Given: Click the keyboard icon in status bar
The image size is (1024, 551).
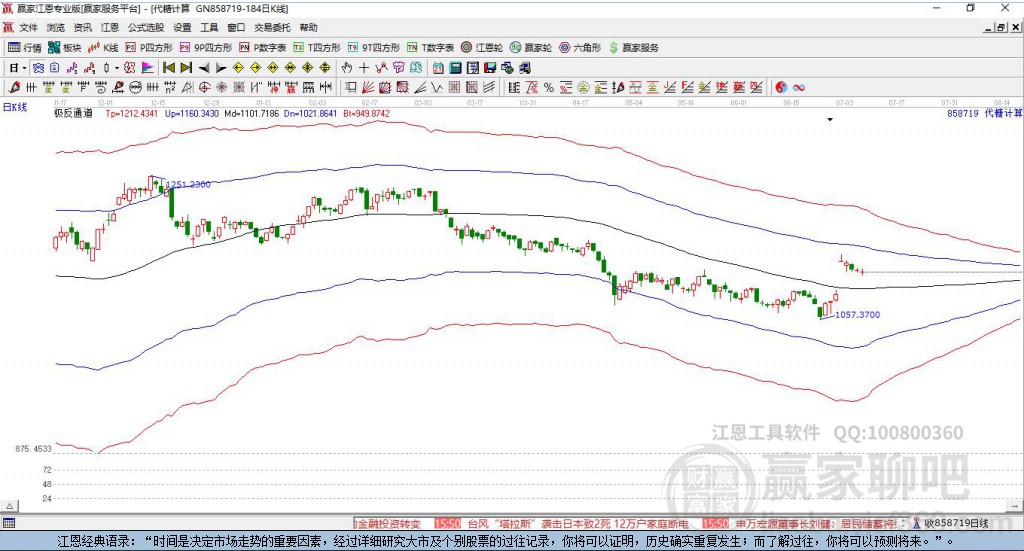Looking at the screenshot, I should [x=8, y=523].
